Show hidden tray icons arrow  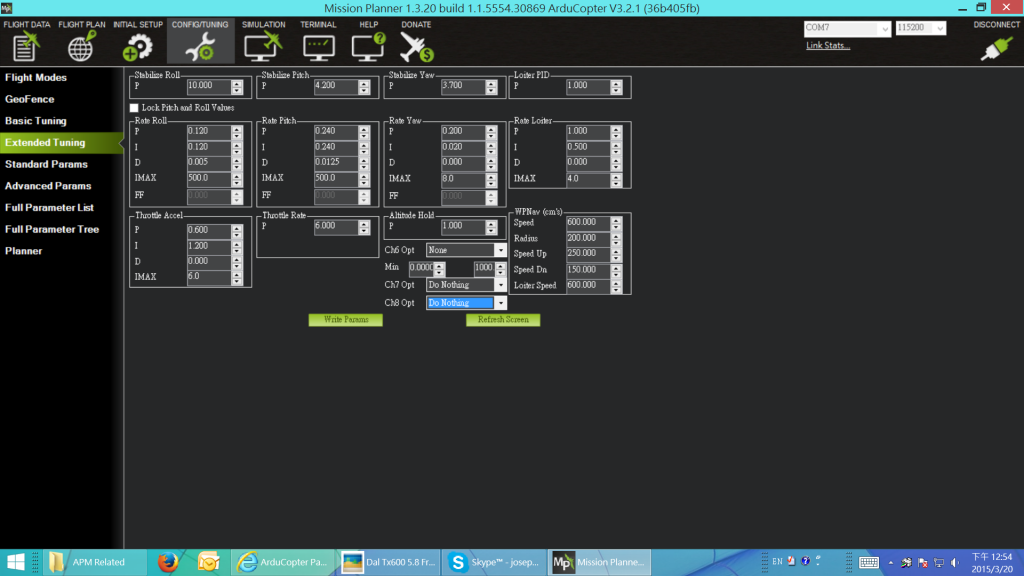[891, 562]
